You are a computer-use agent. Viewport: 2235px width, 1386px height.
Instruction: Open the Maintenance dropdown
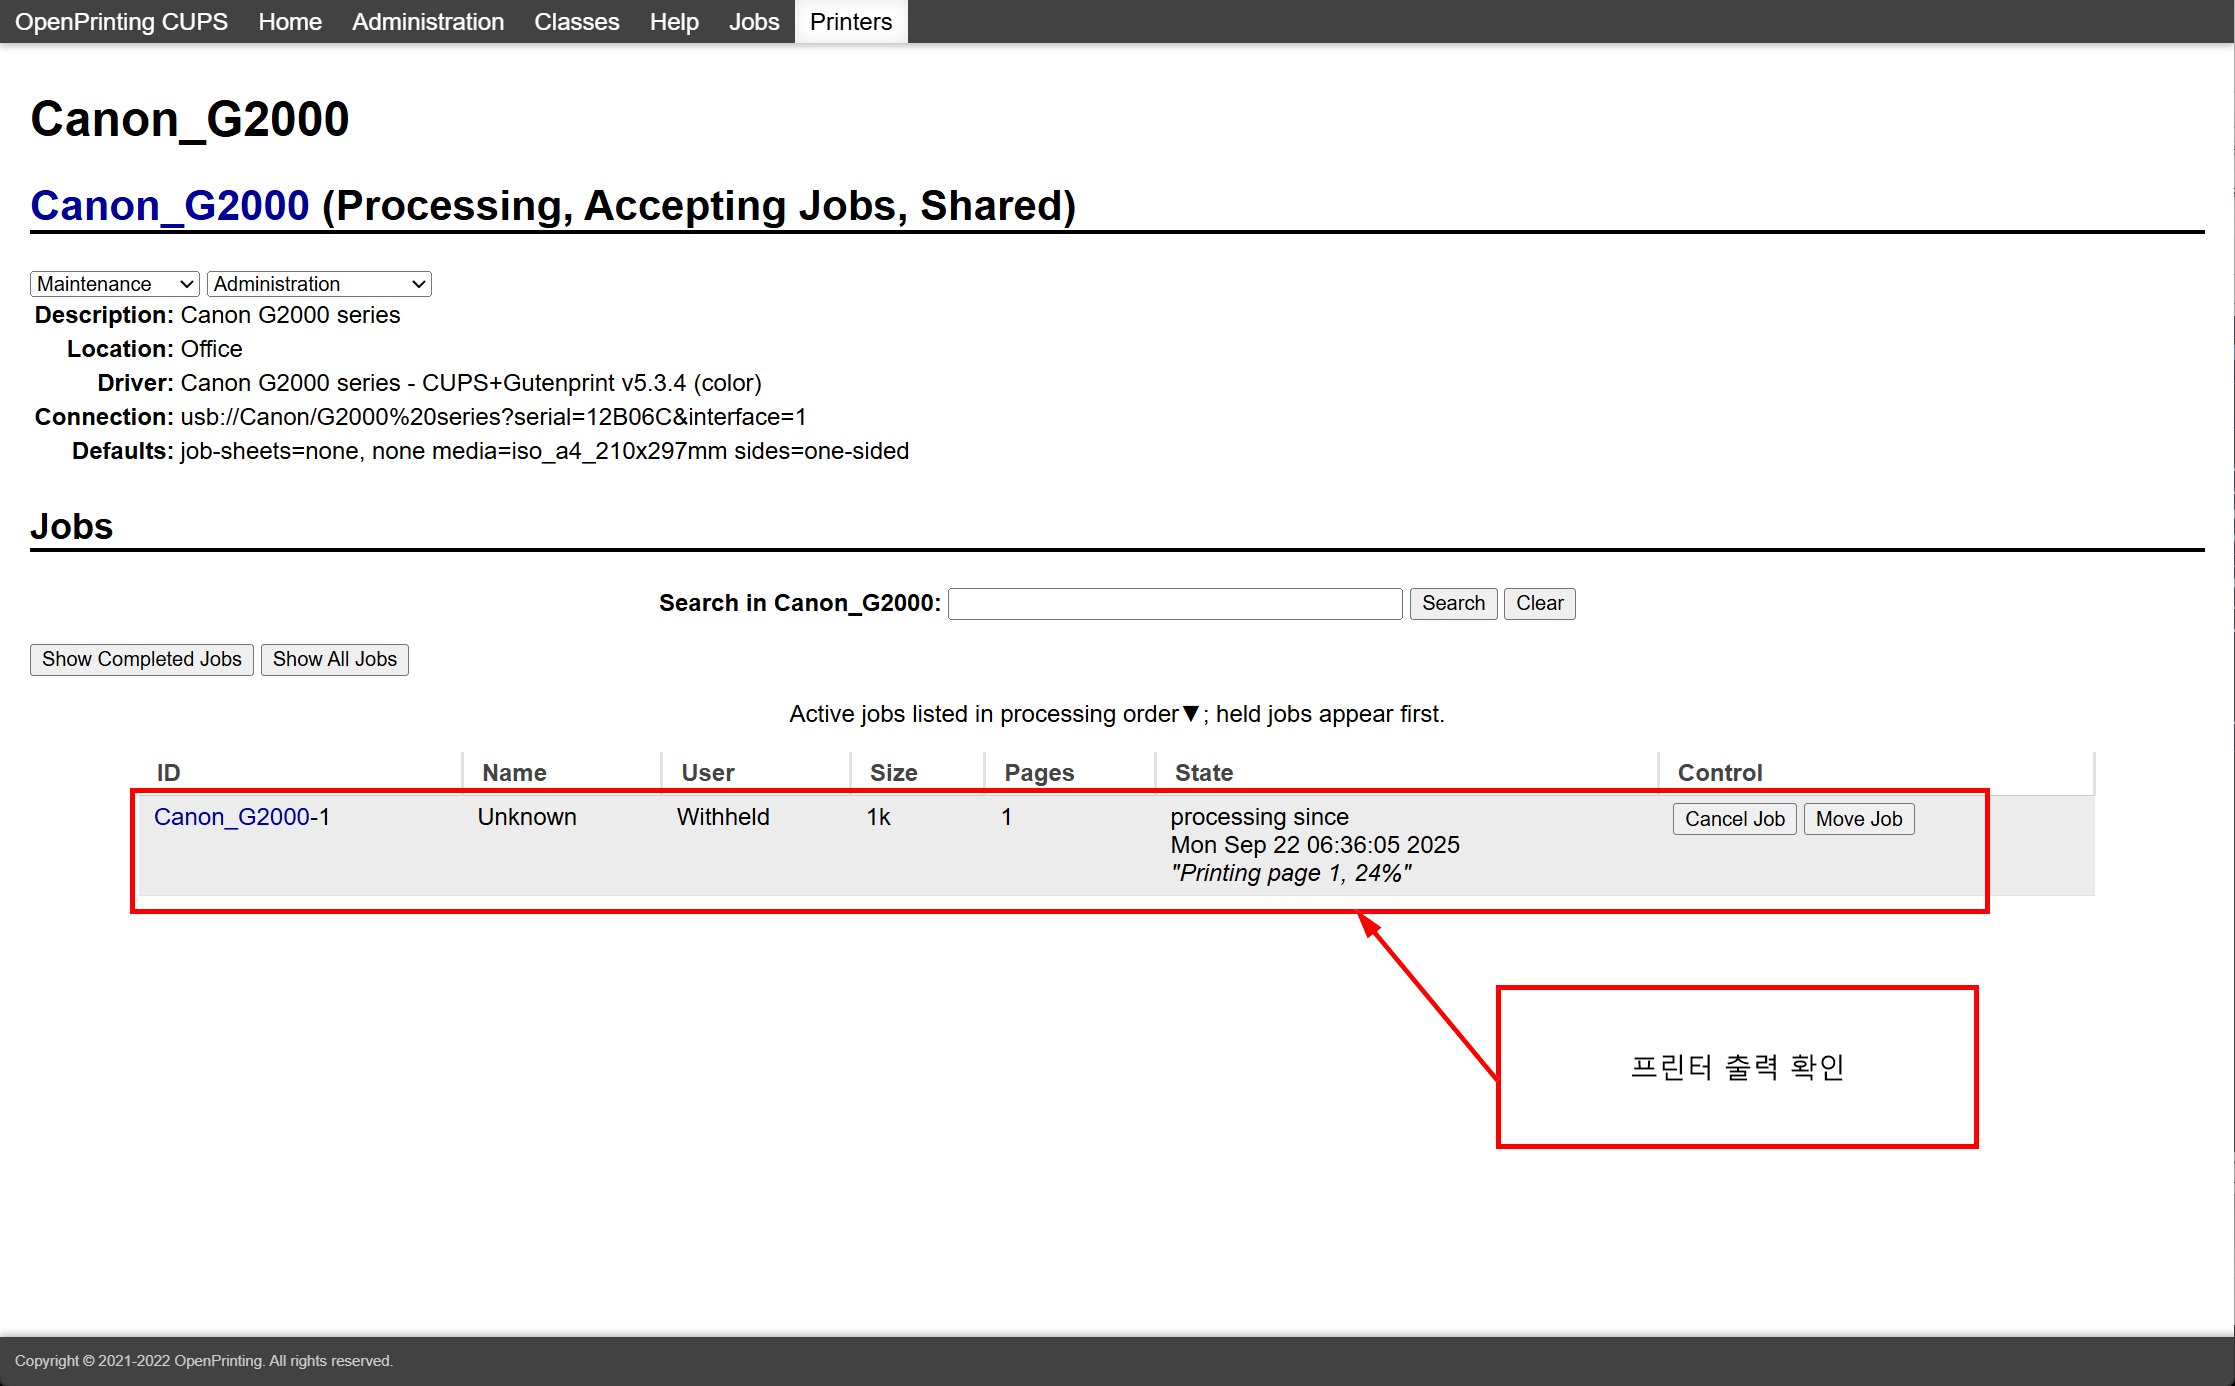pos(114,284)
